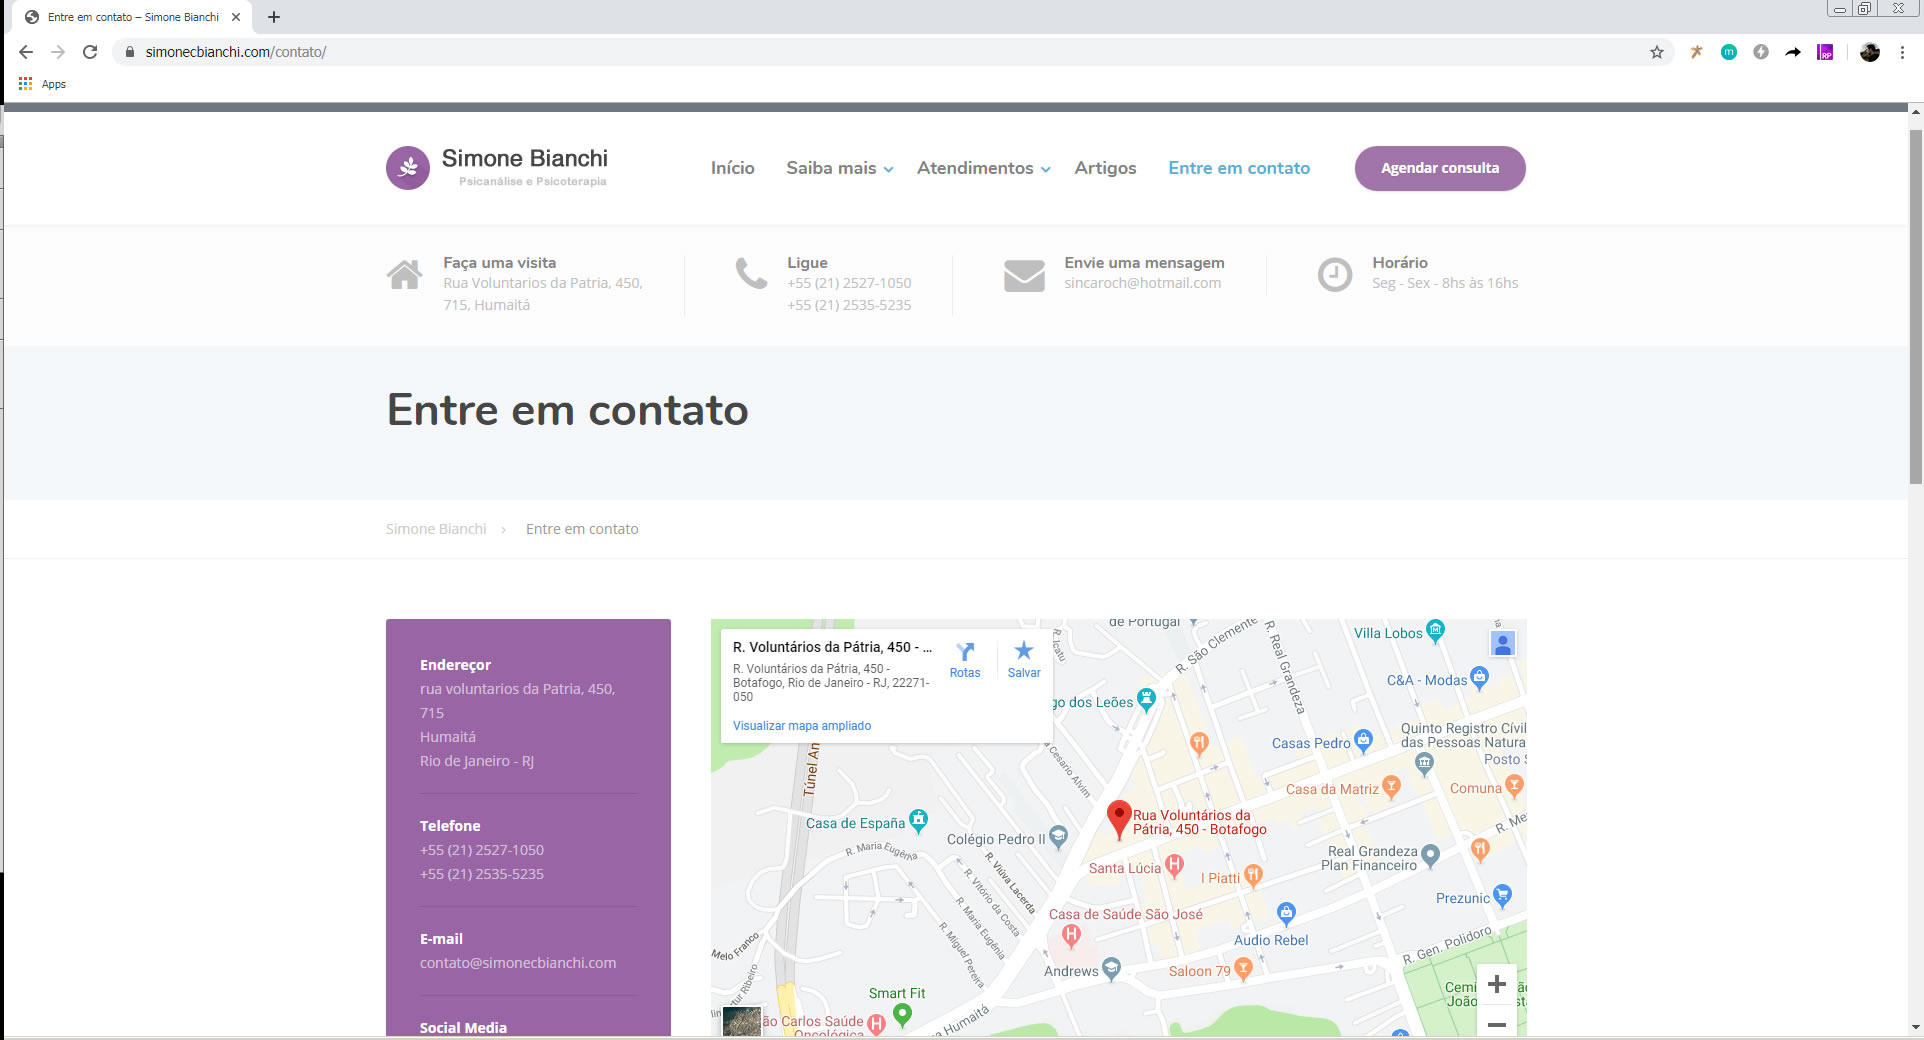Zoom out the map with minus button
Screen dimensions: 1924x1040
(1497, 1024)
